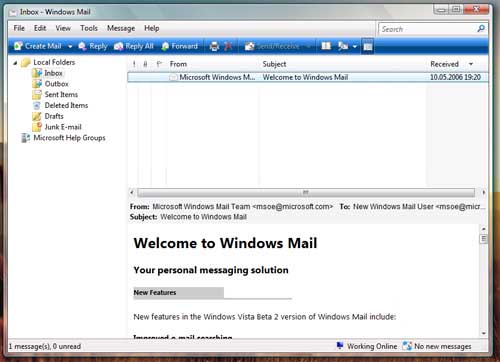The height and width of the screenshot is (362, 500).
Task: Open the View menu
Action: 63,28
